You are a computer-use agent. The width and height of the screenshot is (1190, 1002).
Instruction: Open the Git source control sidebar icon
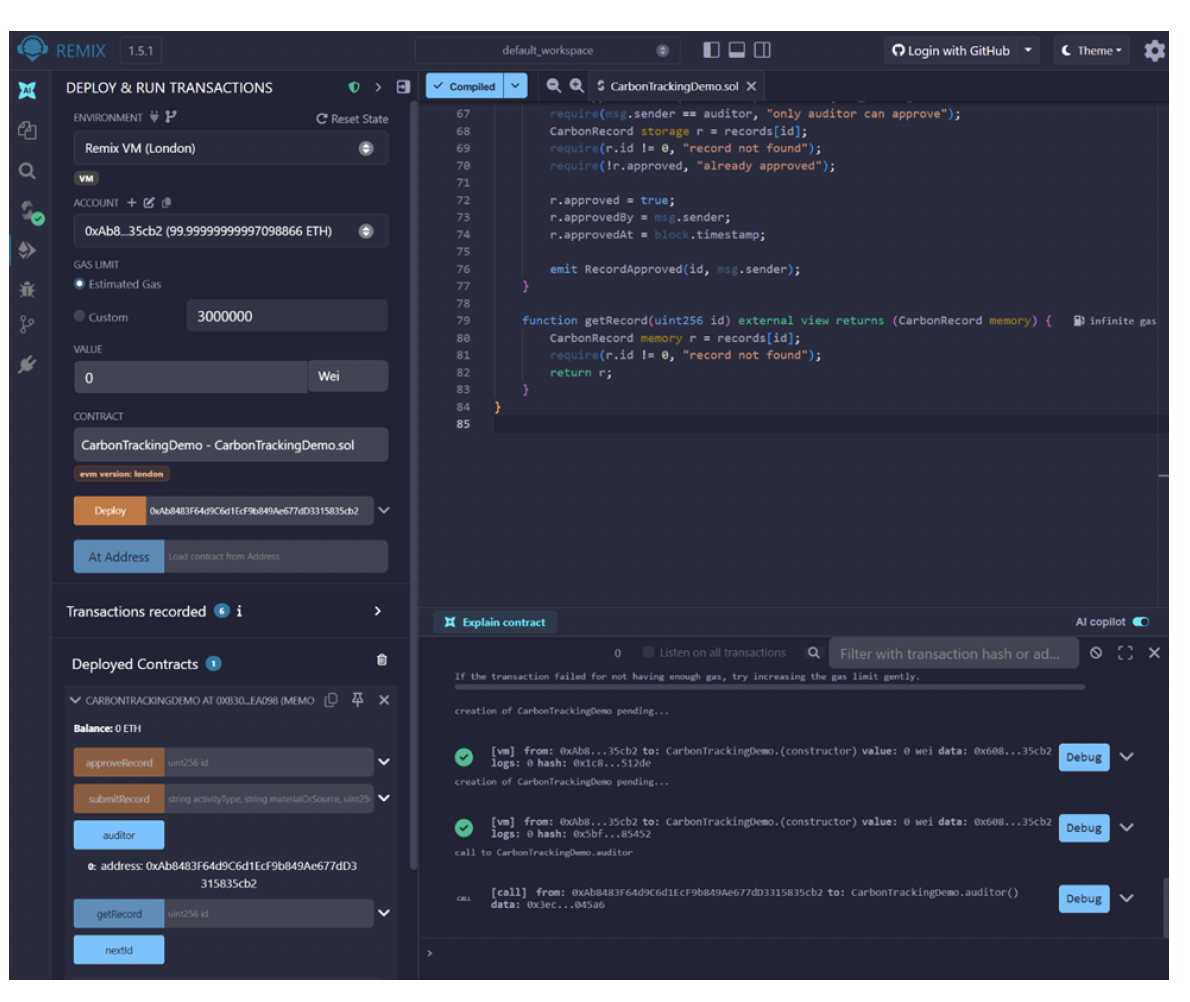pyautogui.click(x=27, y=325)
